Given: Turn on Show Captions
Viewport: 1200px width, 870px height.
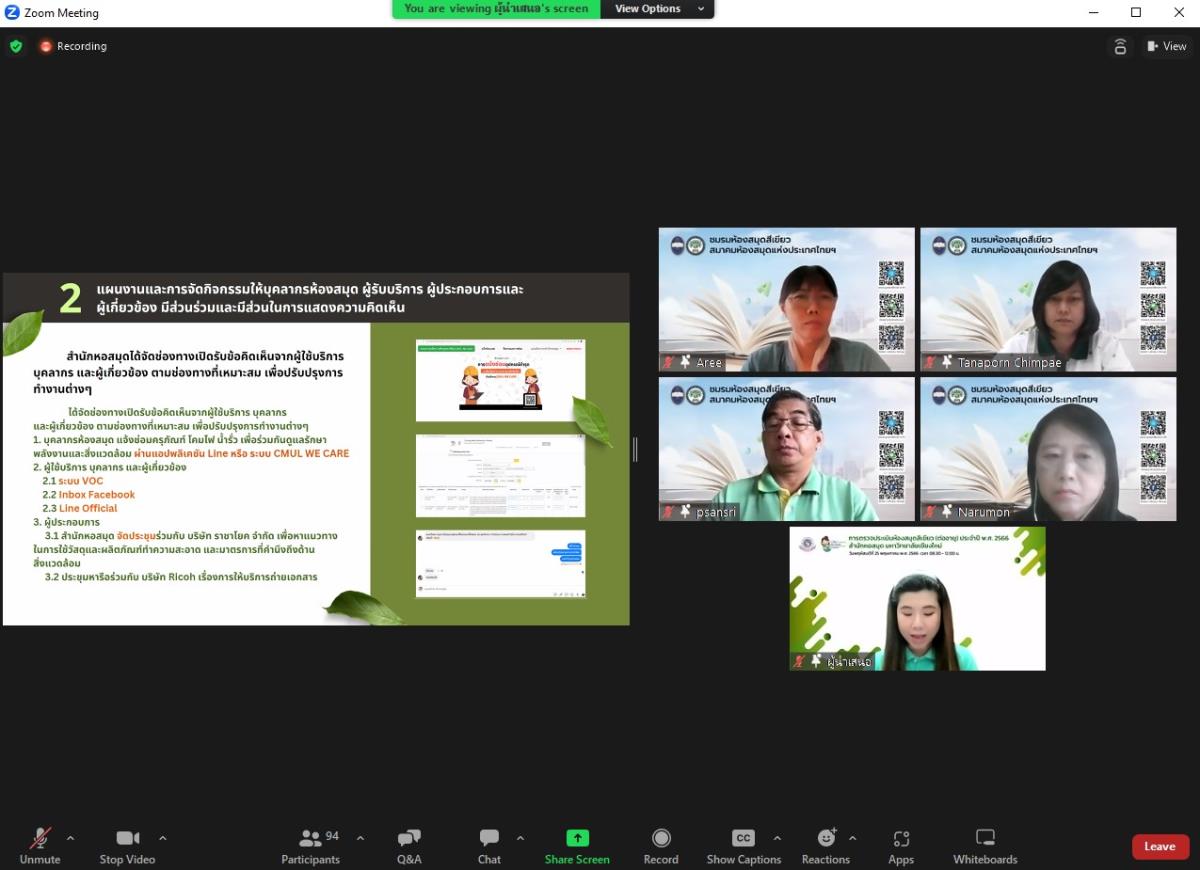Looking at the screenshot, I should [743, 846].
